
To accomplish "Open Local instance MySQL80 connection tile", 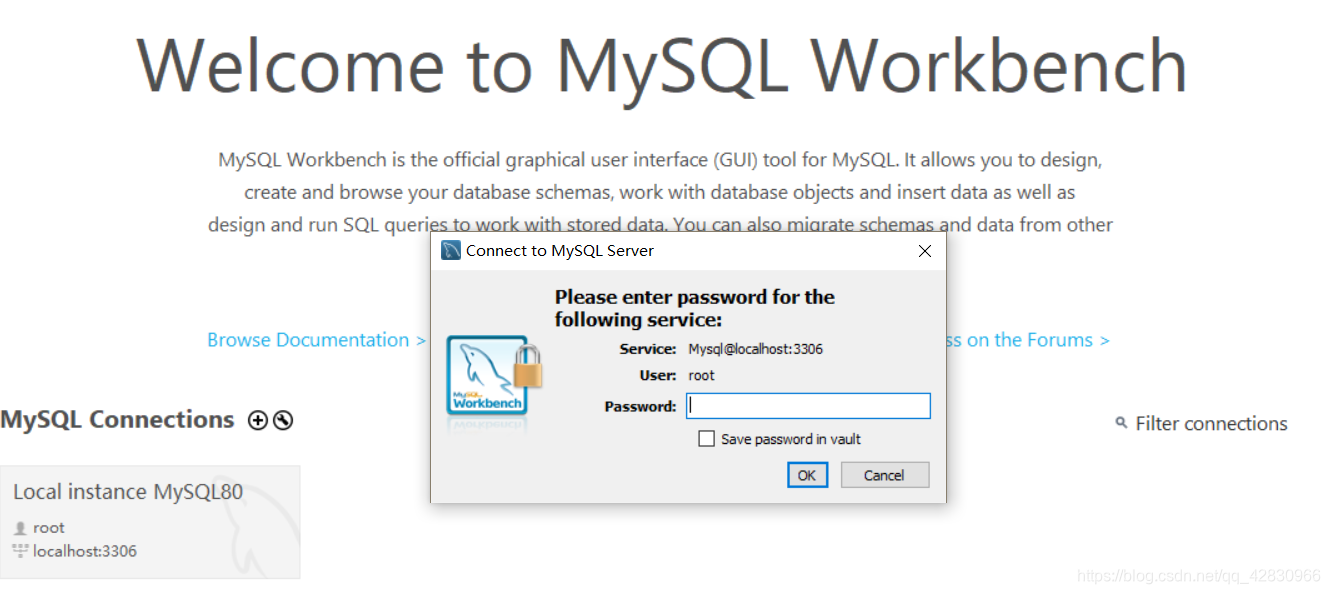I will pyautogui.click(x=150, y=522).
